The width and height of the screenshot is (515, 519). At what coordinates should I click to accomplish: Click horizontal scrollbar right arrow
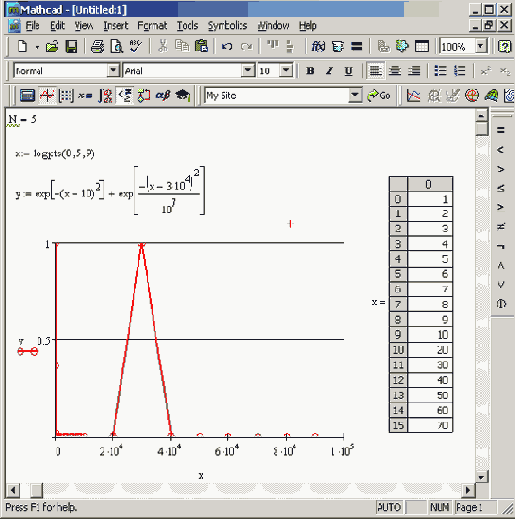(468, 490)
